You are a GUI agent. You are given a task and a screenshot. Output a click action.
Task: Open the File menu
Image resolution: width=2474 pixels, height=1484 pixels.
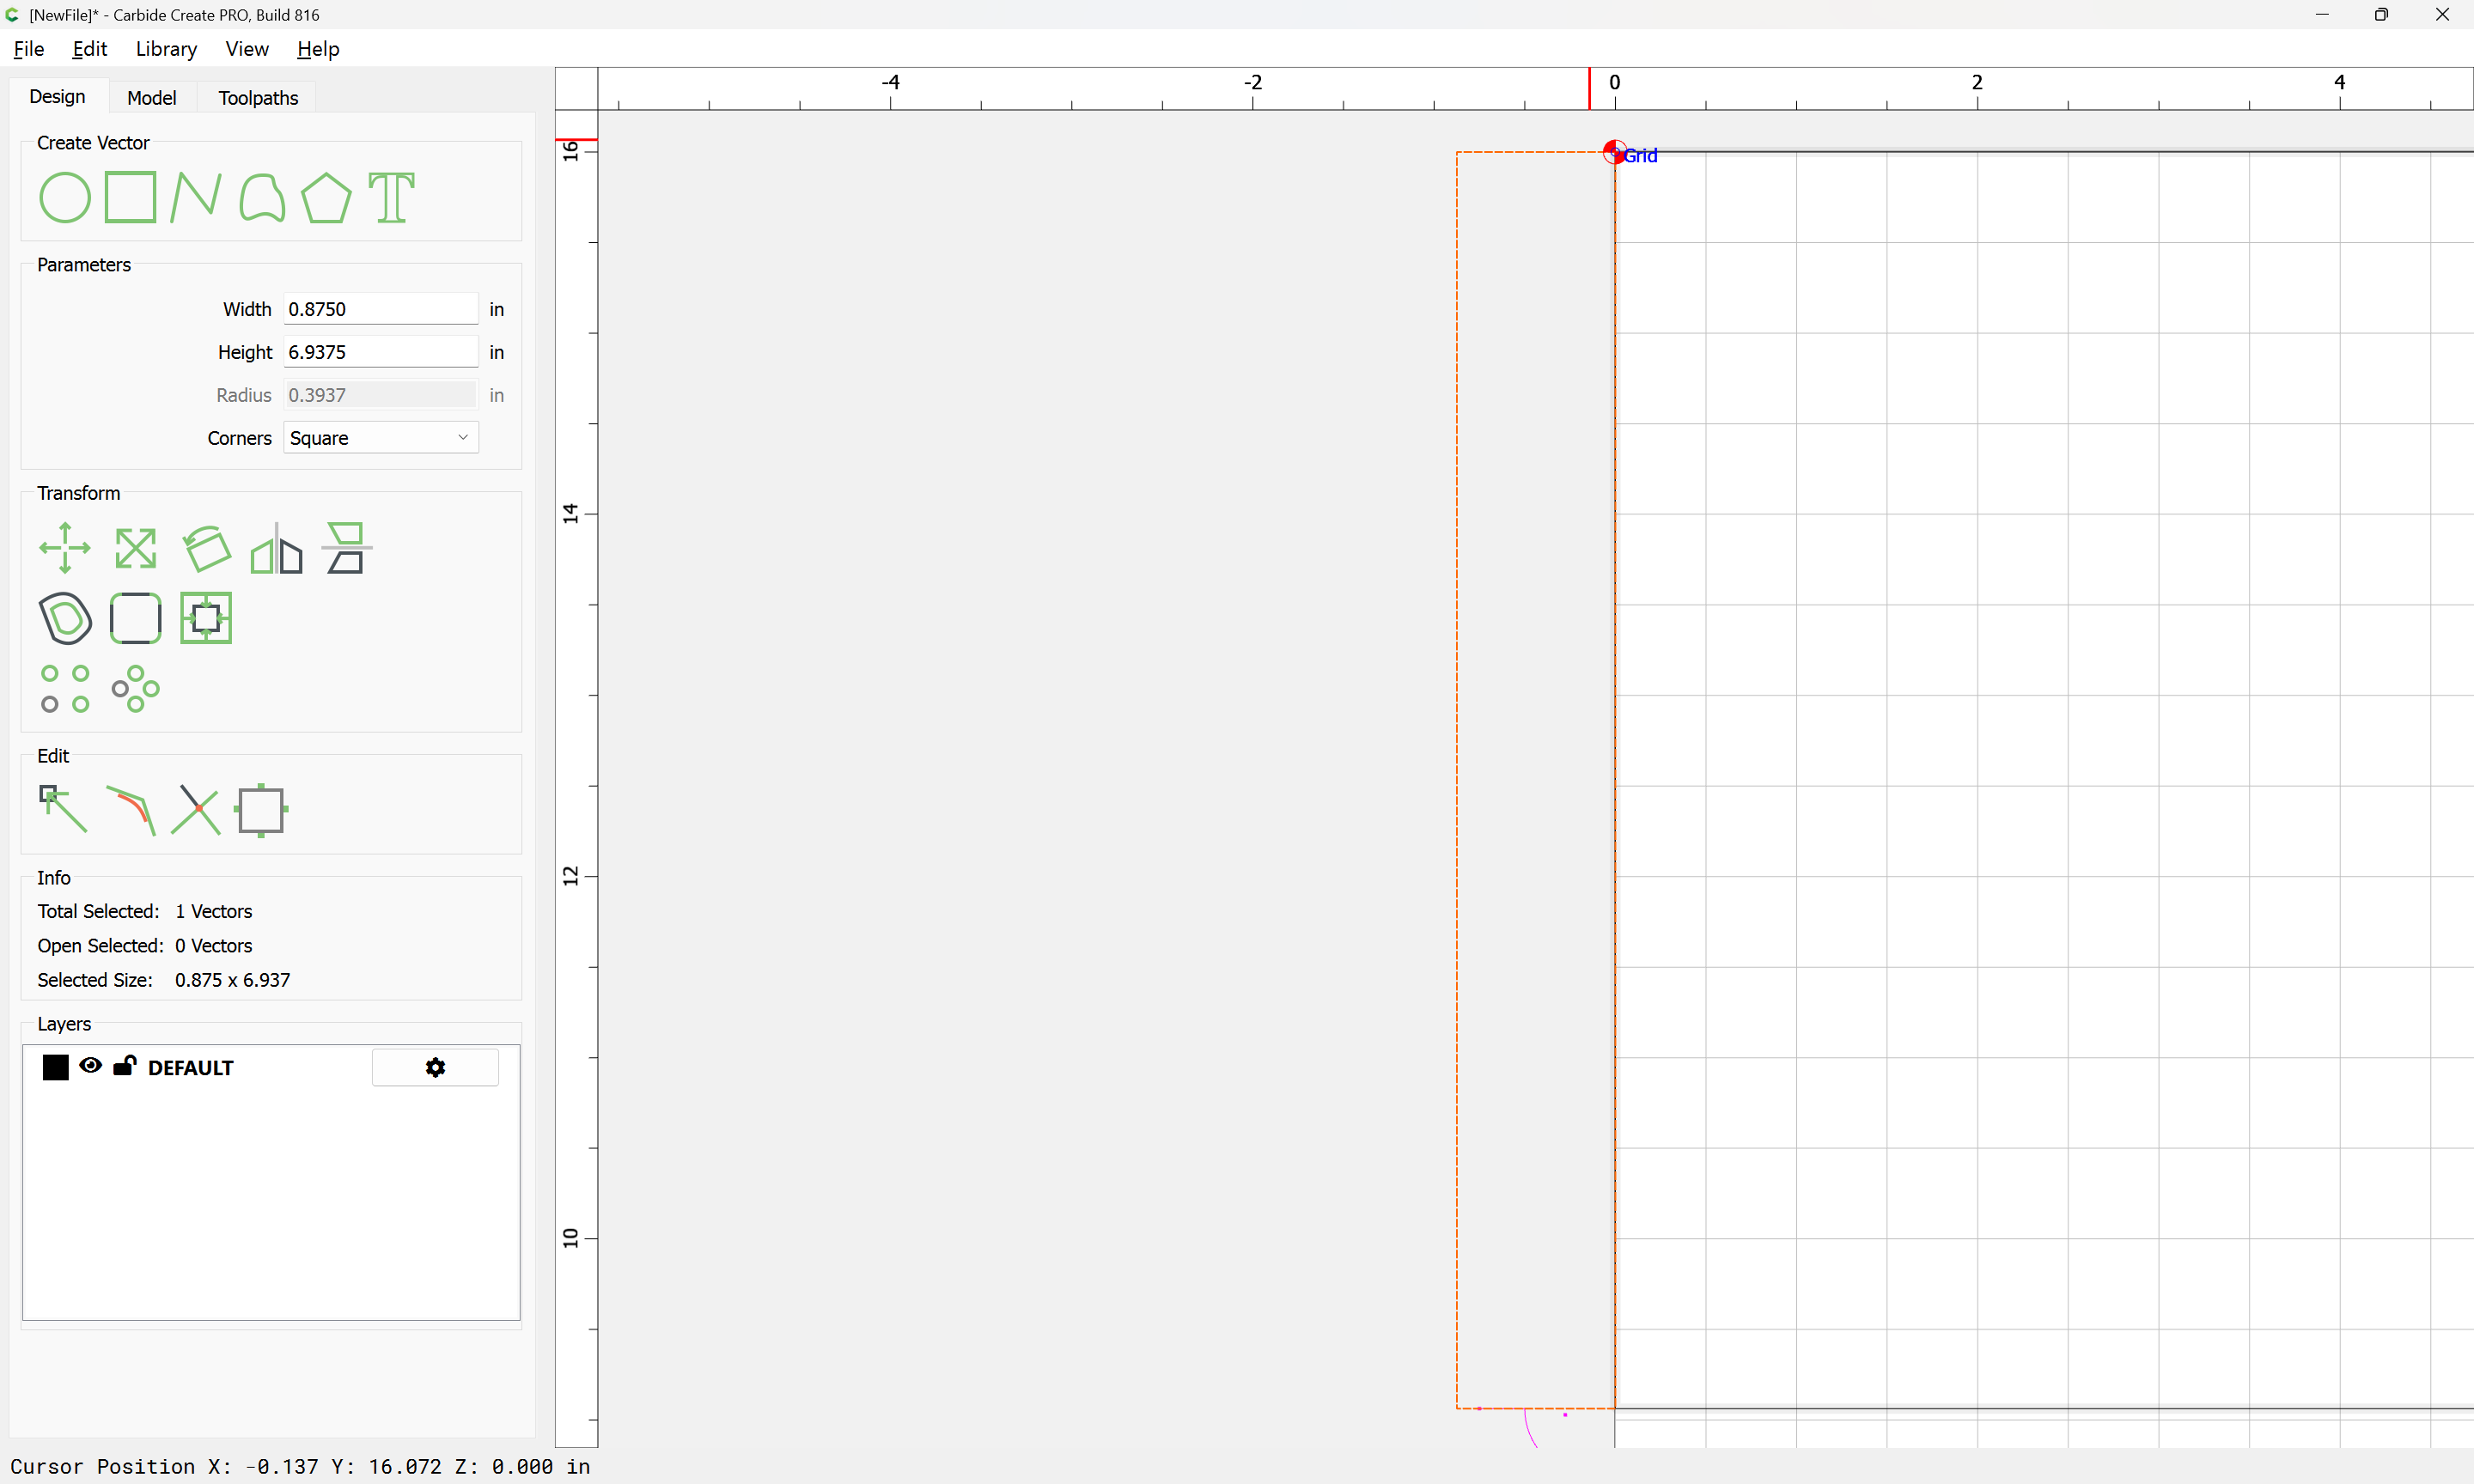[28, 49]
